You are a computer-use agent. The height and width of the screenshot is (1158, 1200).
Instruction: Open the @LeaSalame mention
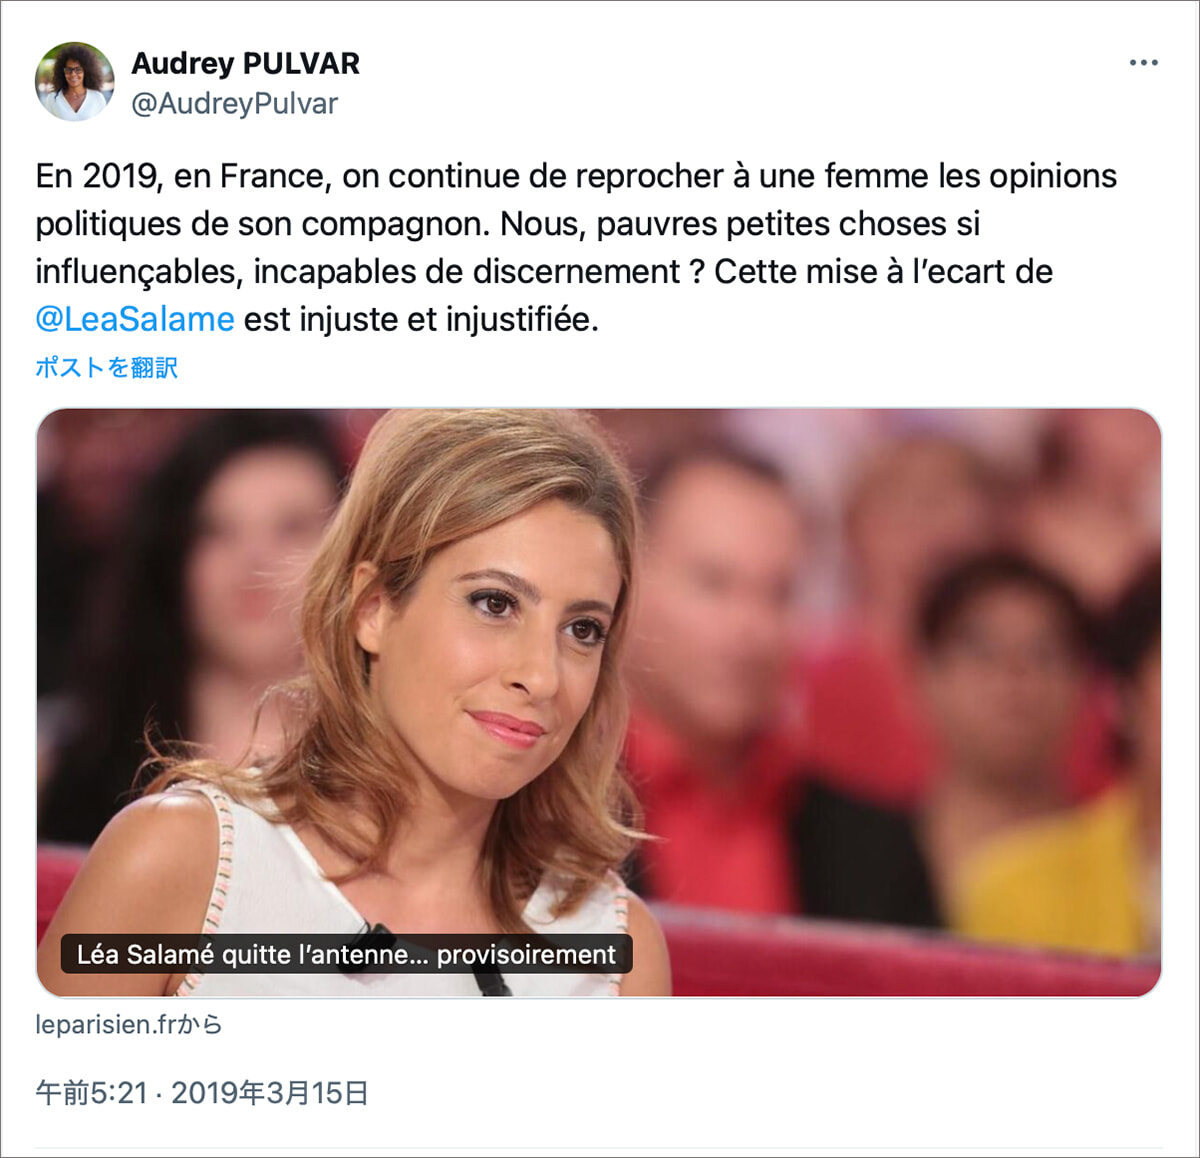(135, 319)
